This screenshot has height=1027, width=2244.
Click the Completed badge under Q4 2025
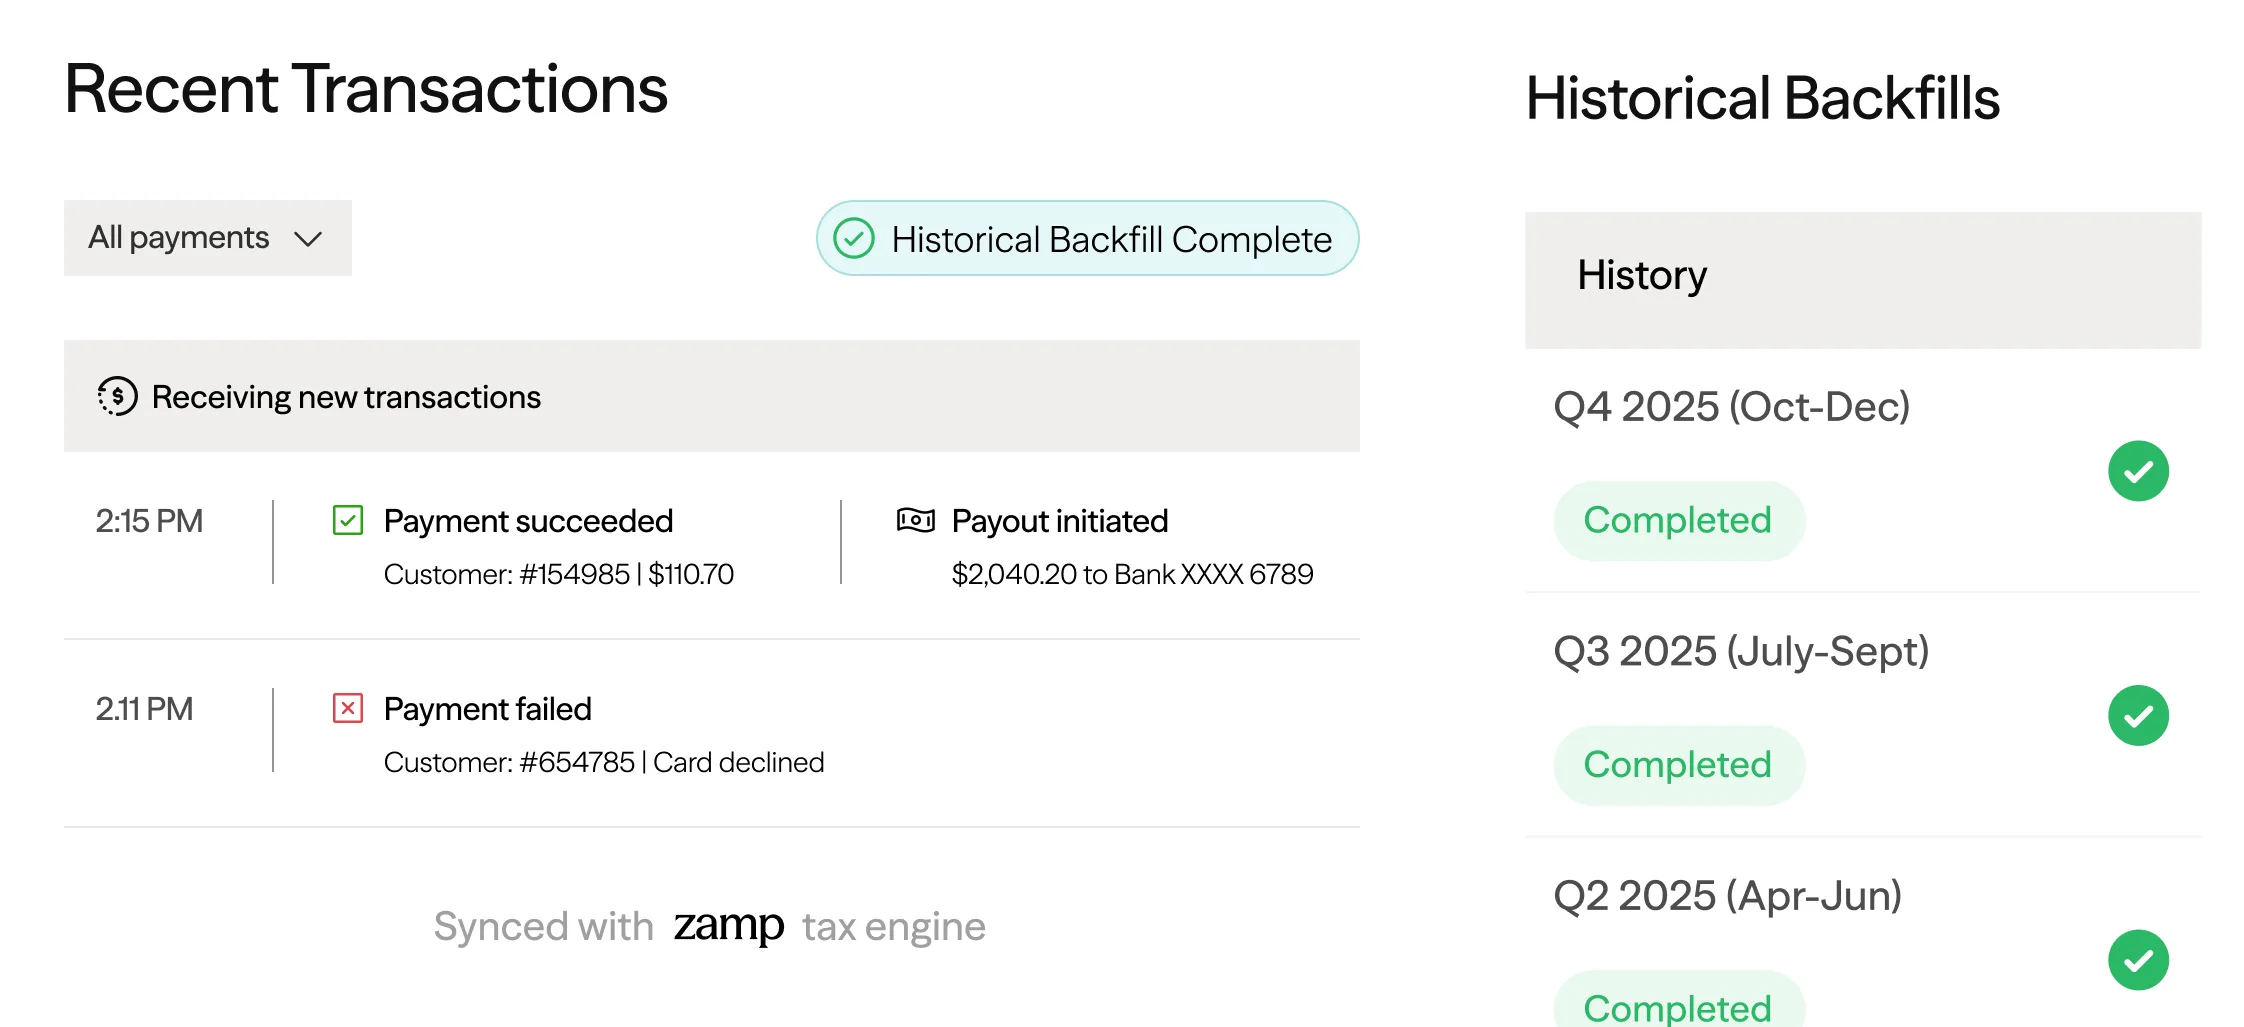(1678, 521)
